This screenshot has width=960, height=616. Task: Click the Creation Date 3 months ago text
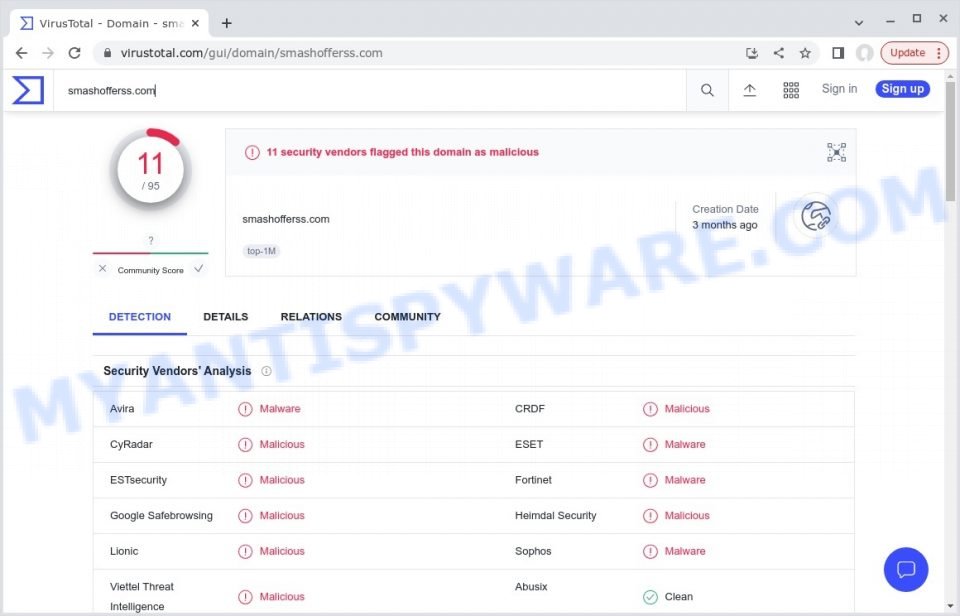725,217
